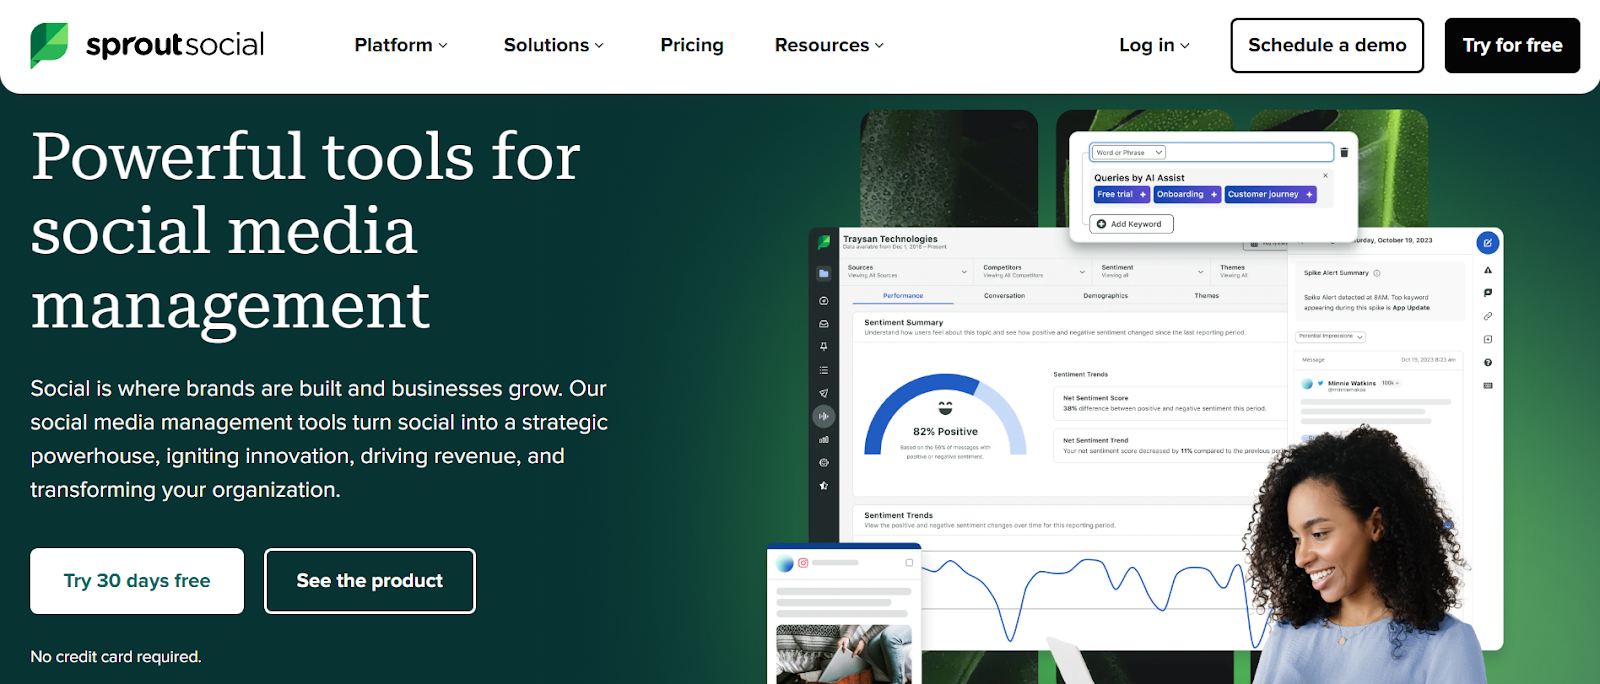This screenshot has height=684, width=1600.
Task: Select the gauge dashboard icon in sidebar
Action: pos(824,300)
